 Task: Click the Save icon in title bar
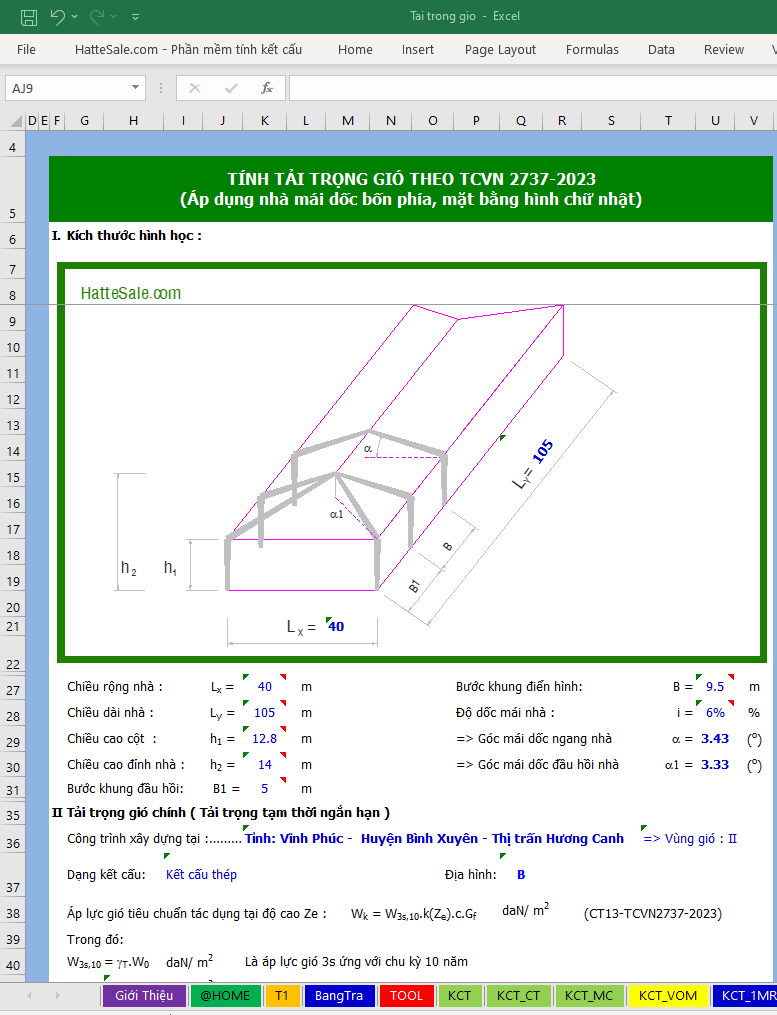[x=28, y=17]
